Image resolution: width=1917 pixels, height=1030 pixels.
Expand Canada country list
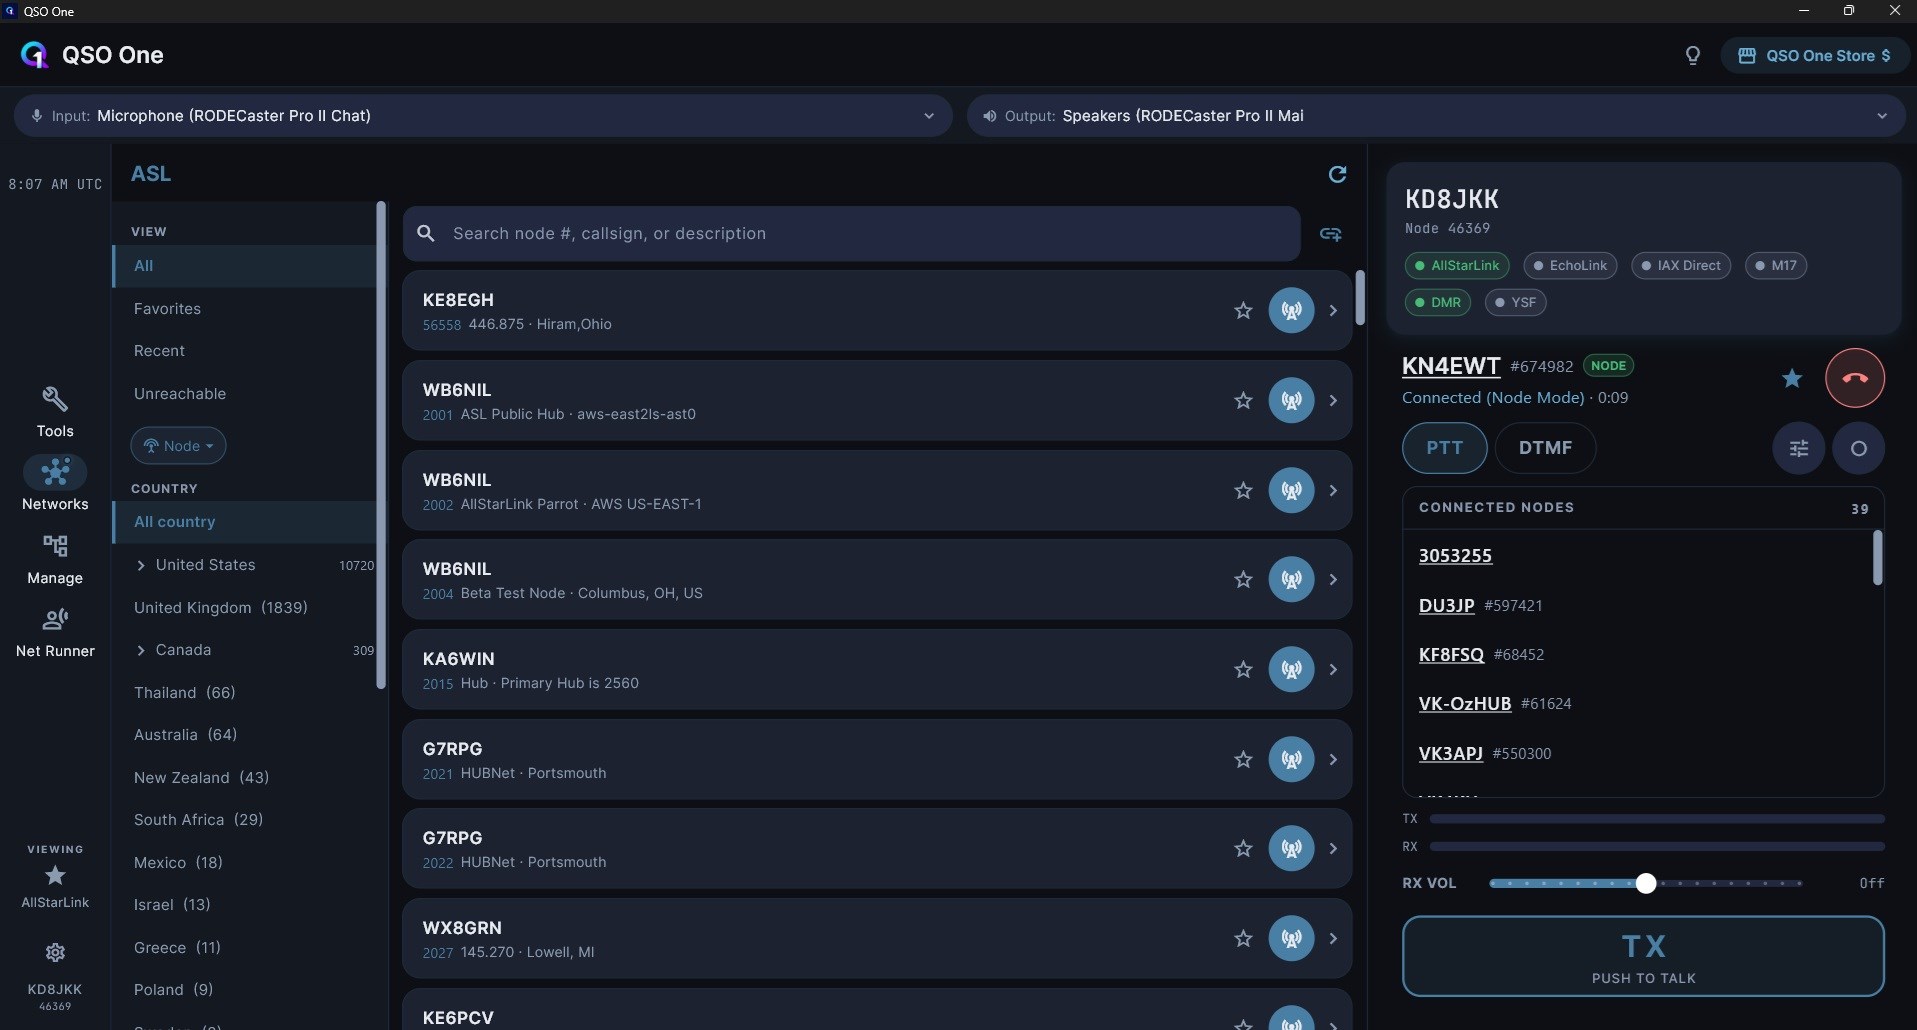pyautogui.click(x=141, y=651)
